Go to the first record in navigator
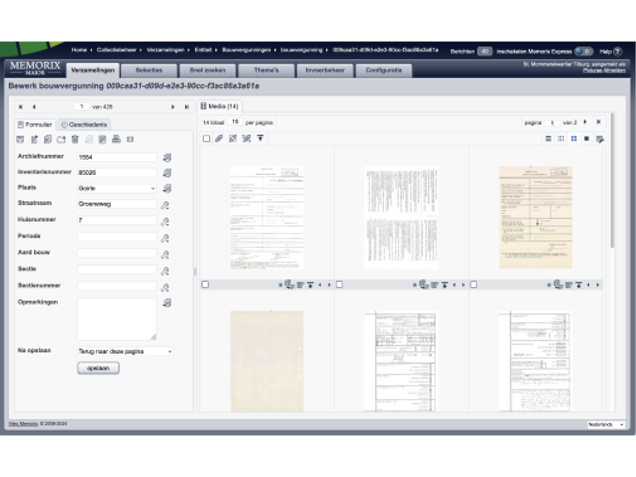 pos(21,107)
